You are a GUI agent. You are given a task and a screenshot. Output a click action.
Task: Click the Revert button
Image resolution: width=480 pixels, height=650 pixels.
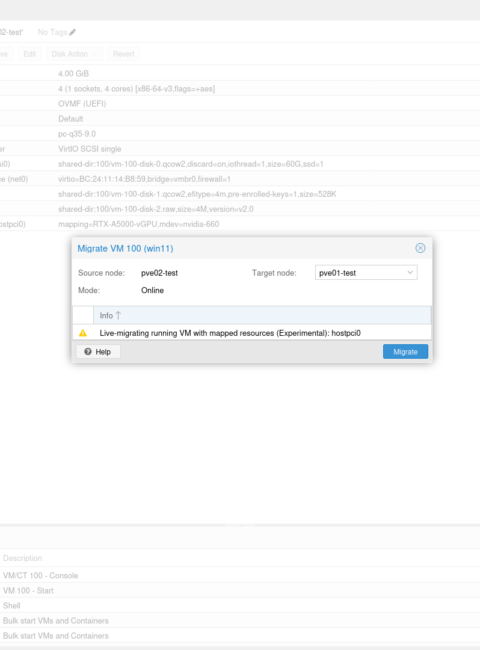pyautogui.click(x=123, y=54)
